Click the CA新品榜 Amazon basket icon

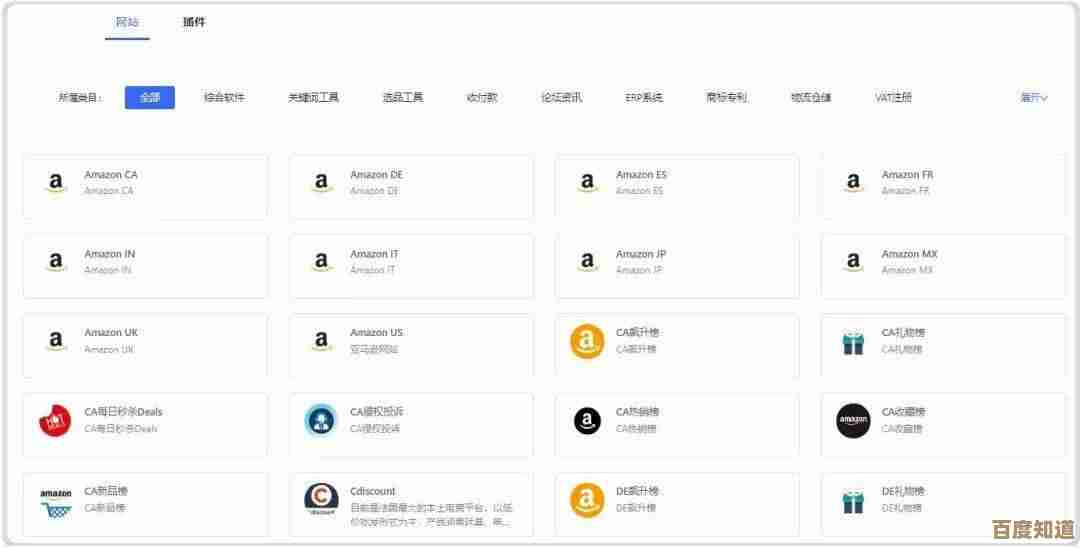coord(55,500)
